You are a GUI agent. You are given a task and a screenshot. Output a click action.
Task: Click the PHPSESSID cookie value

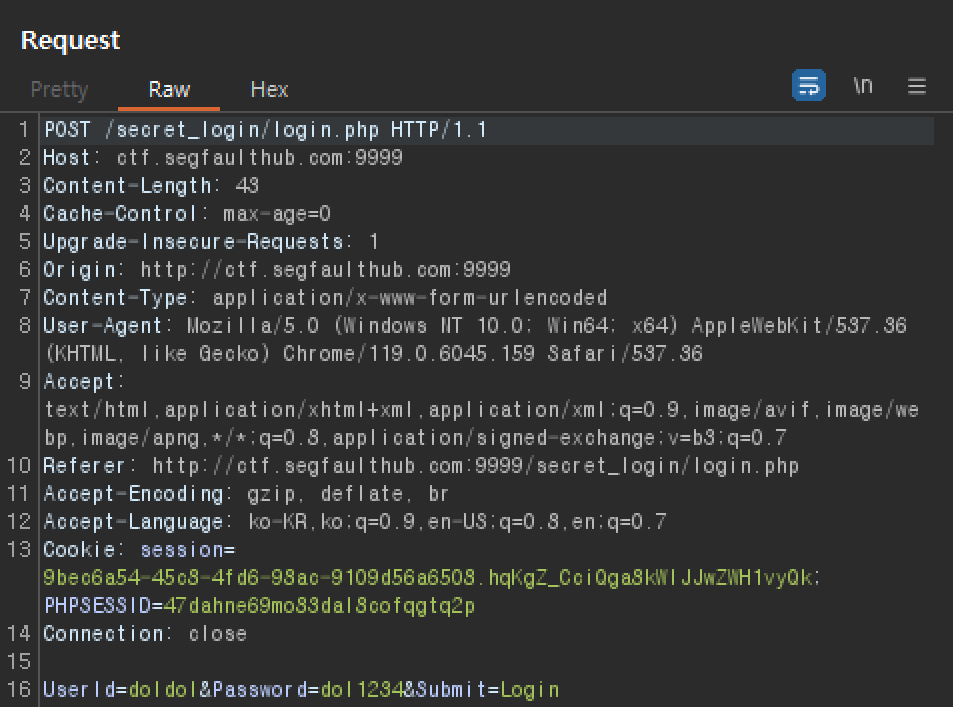point(319,606)
